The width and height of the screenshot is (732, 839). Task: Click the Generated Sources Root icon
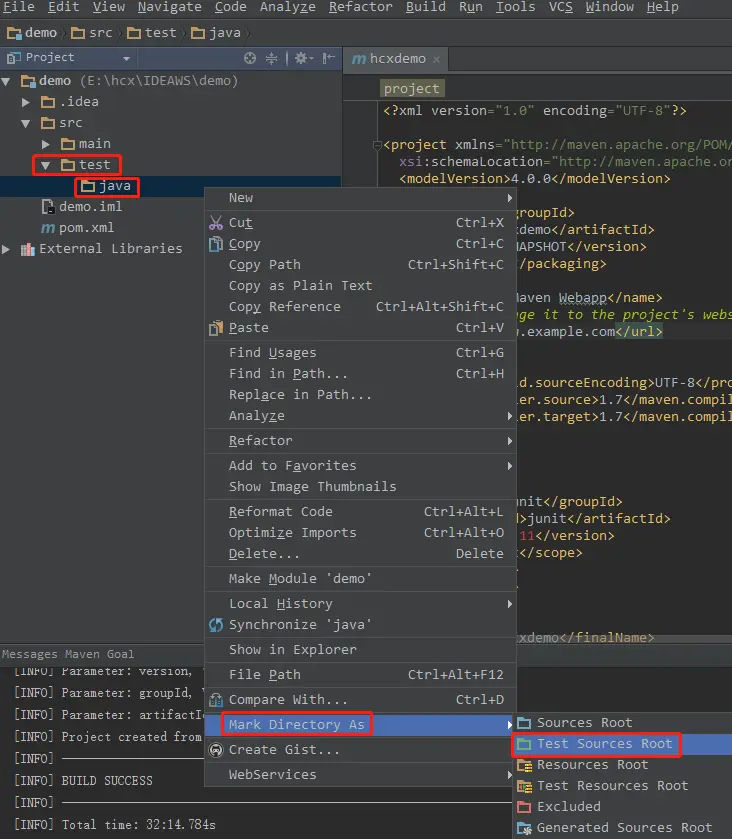(x=524, y=828)
